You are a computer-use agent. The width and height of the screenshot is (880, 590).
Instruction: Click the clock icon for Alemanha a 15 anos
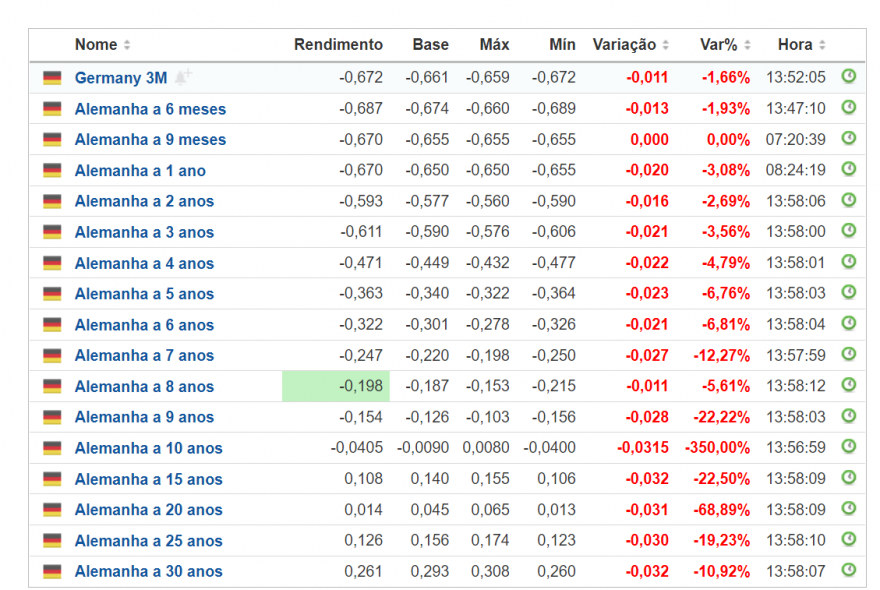[x=849, y=477]
